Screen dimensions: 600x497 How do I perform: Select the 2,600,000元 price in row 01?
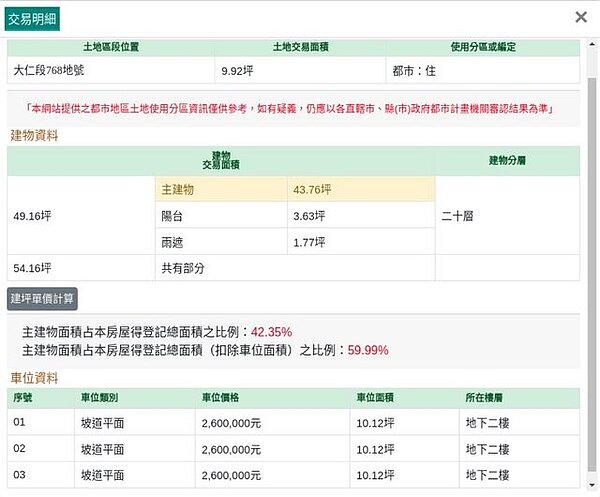tap(272, 422)
